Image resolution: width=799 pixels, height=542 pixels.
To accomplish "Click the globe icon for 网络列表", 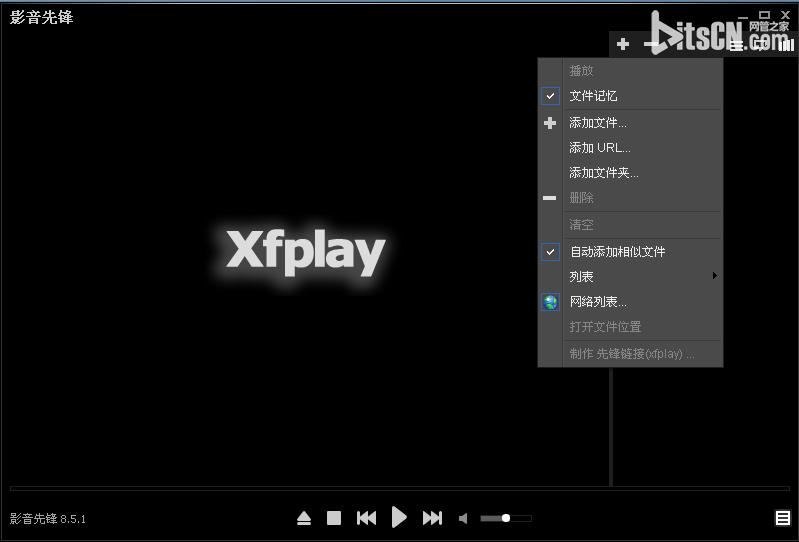I will click(550, 302).
